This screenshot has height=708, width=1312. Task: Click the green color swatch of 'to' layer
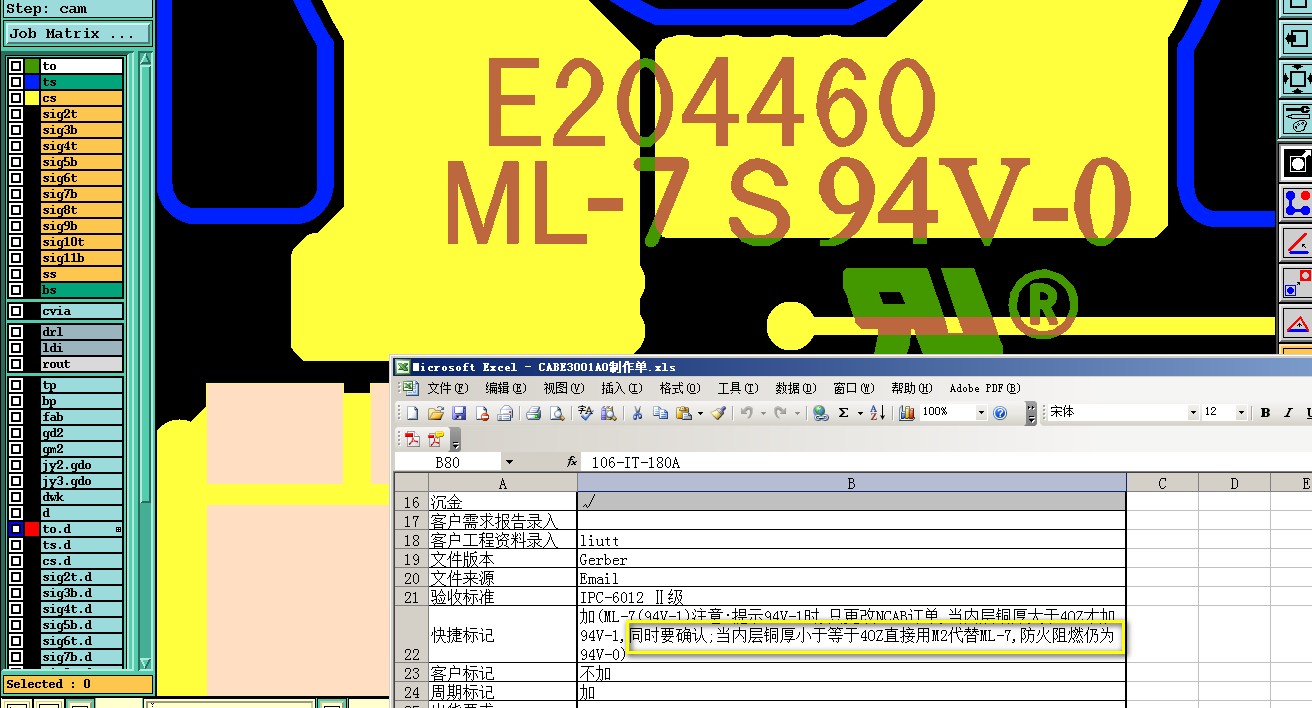pos(32,66)
